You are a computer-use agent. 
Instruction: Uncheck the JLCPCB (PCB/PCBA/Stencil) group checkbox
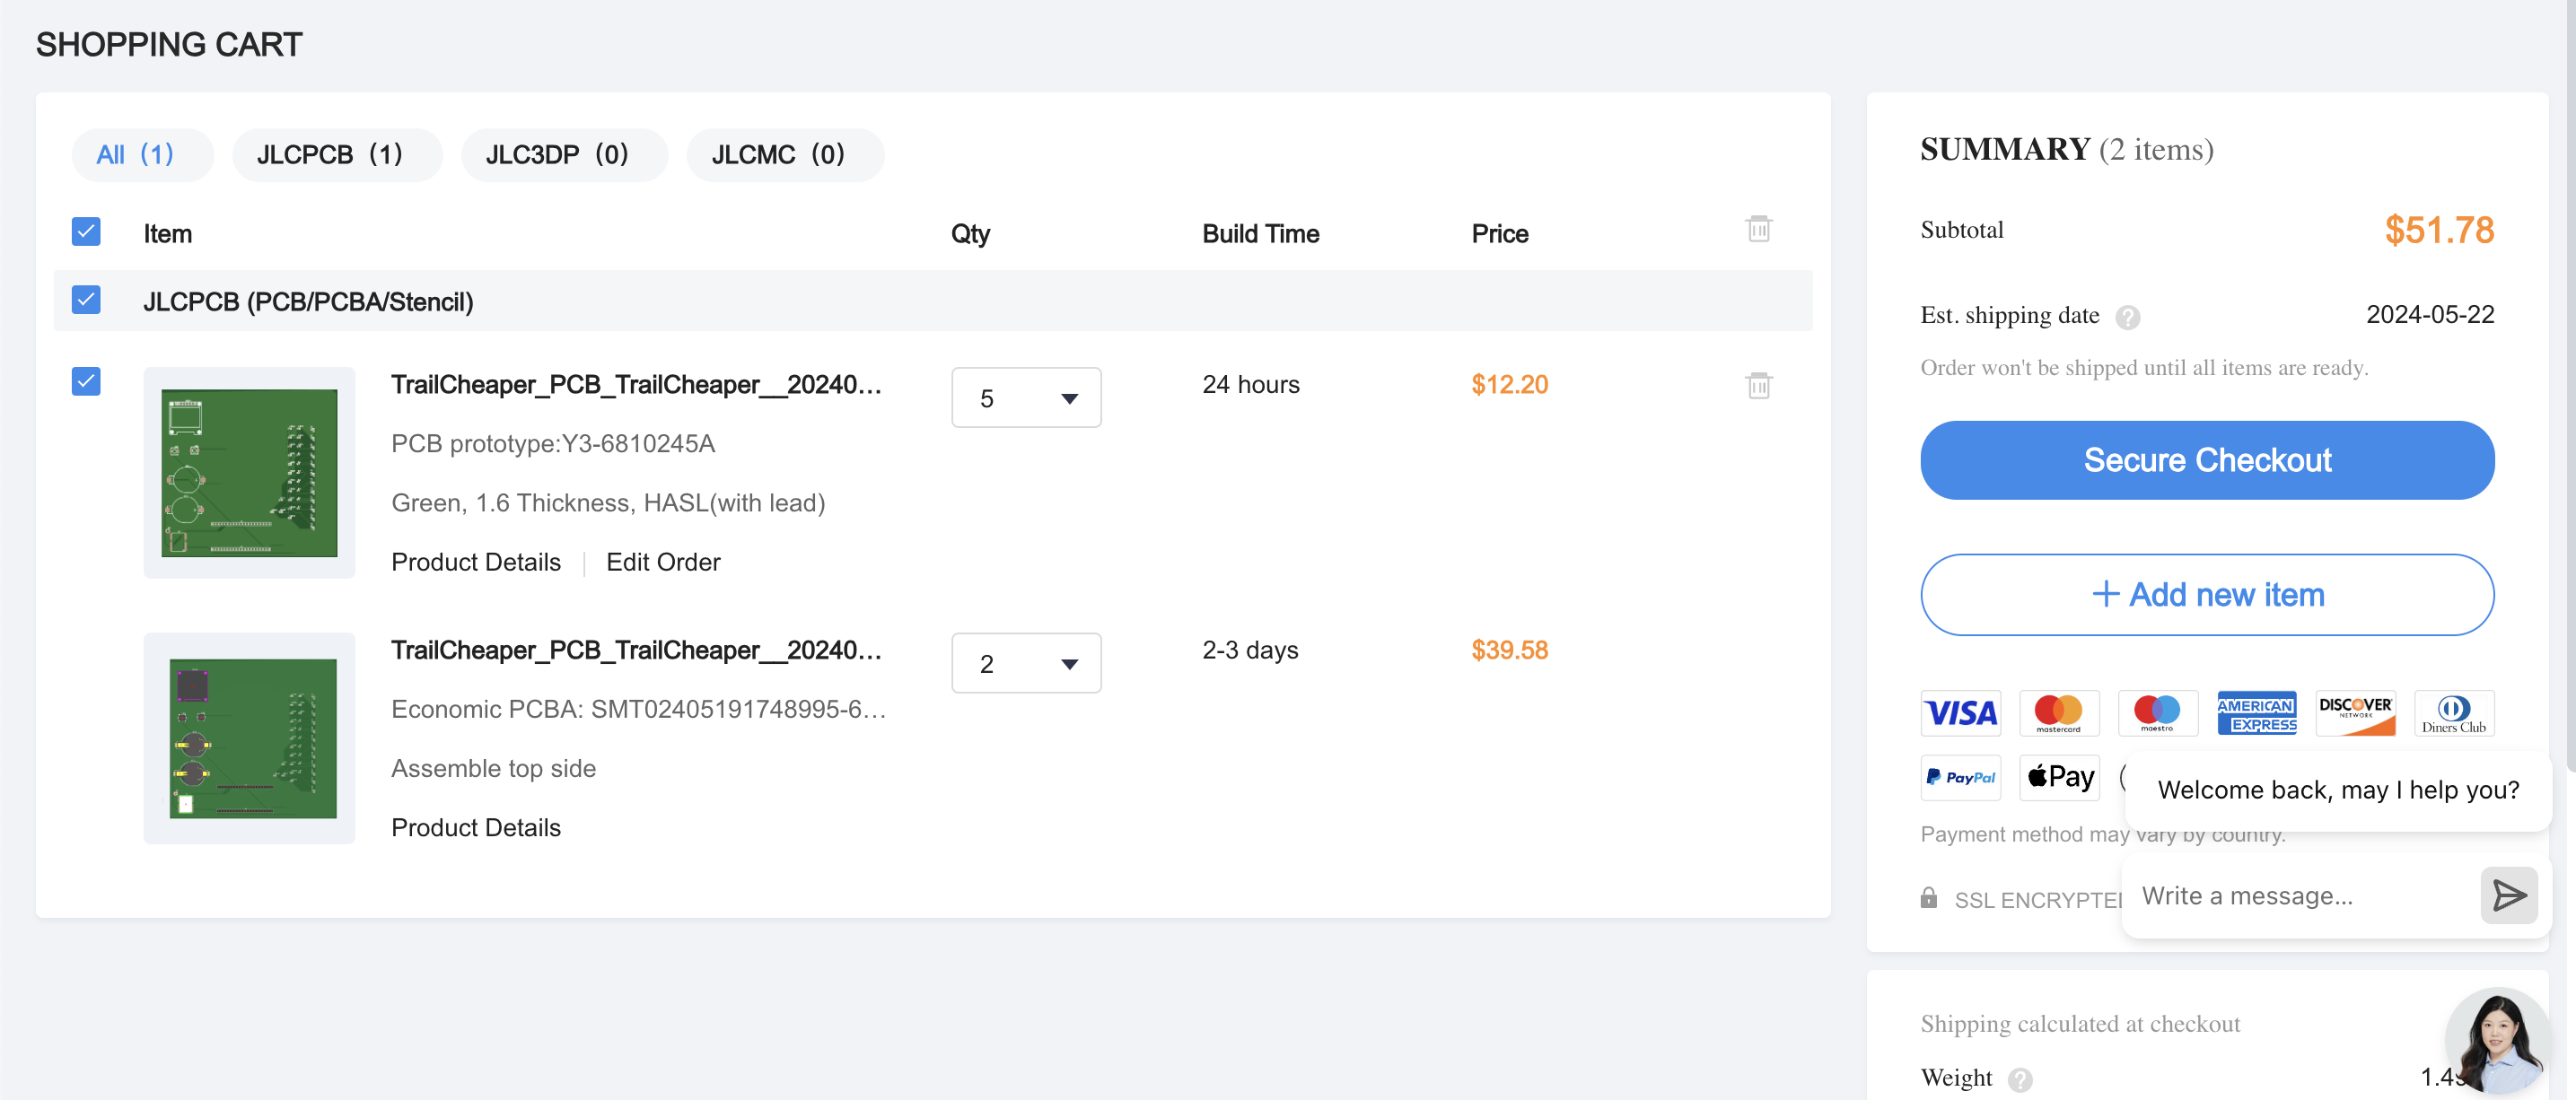(86, 300)
